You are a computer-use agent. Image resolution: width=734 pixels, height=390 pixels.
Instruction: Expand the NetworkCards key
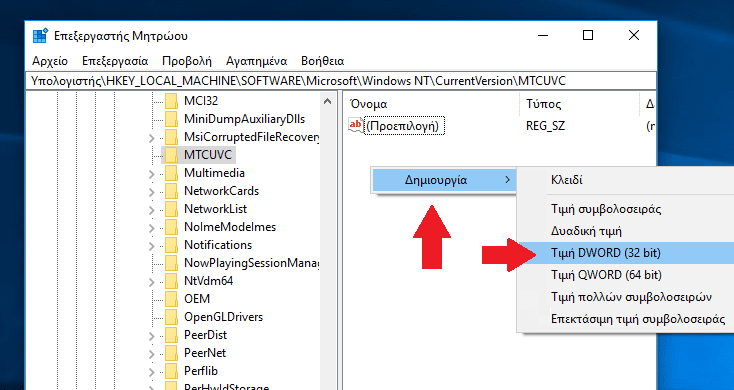click(x=151, y=192)
